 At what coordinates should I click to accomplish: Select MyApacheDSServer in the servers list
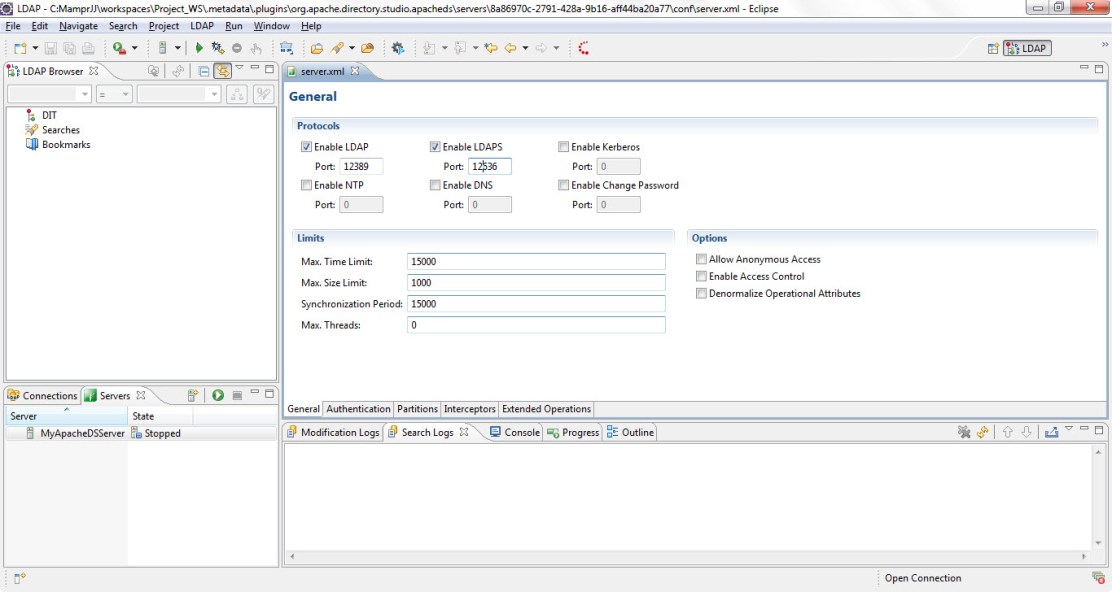(82, 434)
